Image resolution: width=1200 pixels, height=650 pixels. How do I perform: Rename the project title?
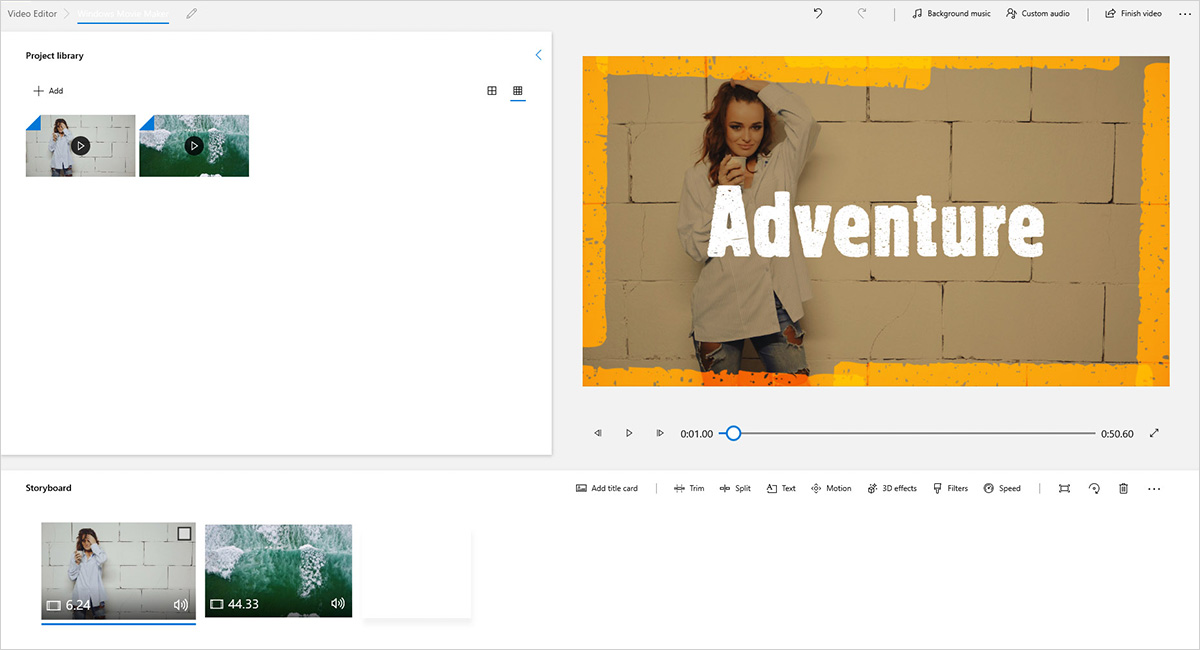(x=191, y=14)
